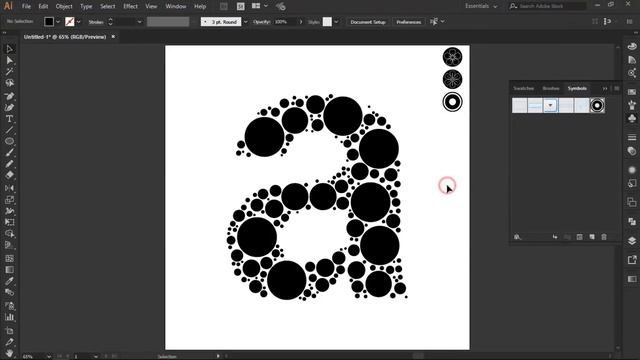Click the Search Adobe Stock field
Screen dimensions: 640x360
(548, 6)
